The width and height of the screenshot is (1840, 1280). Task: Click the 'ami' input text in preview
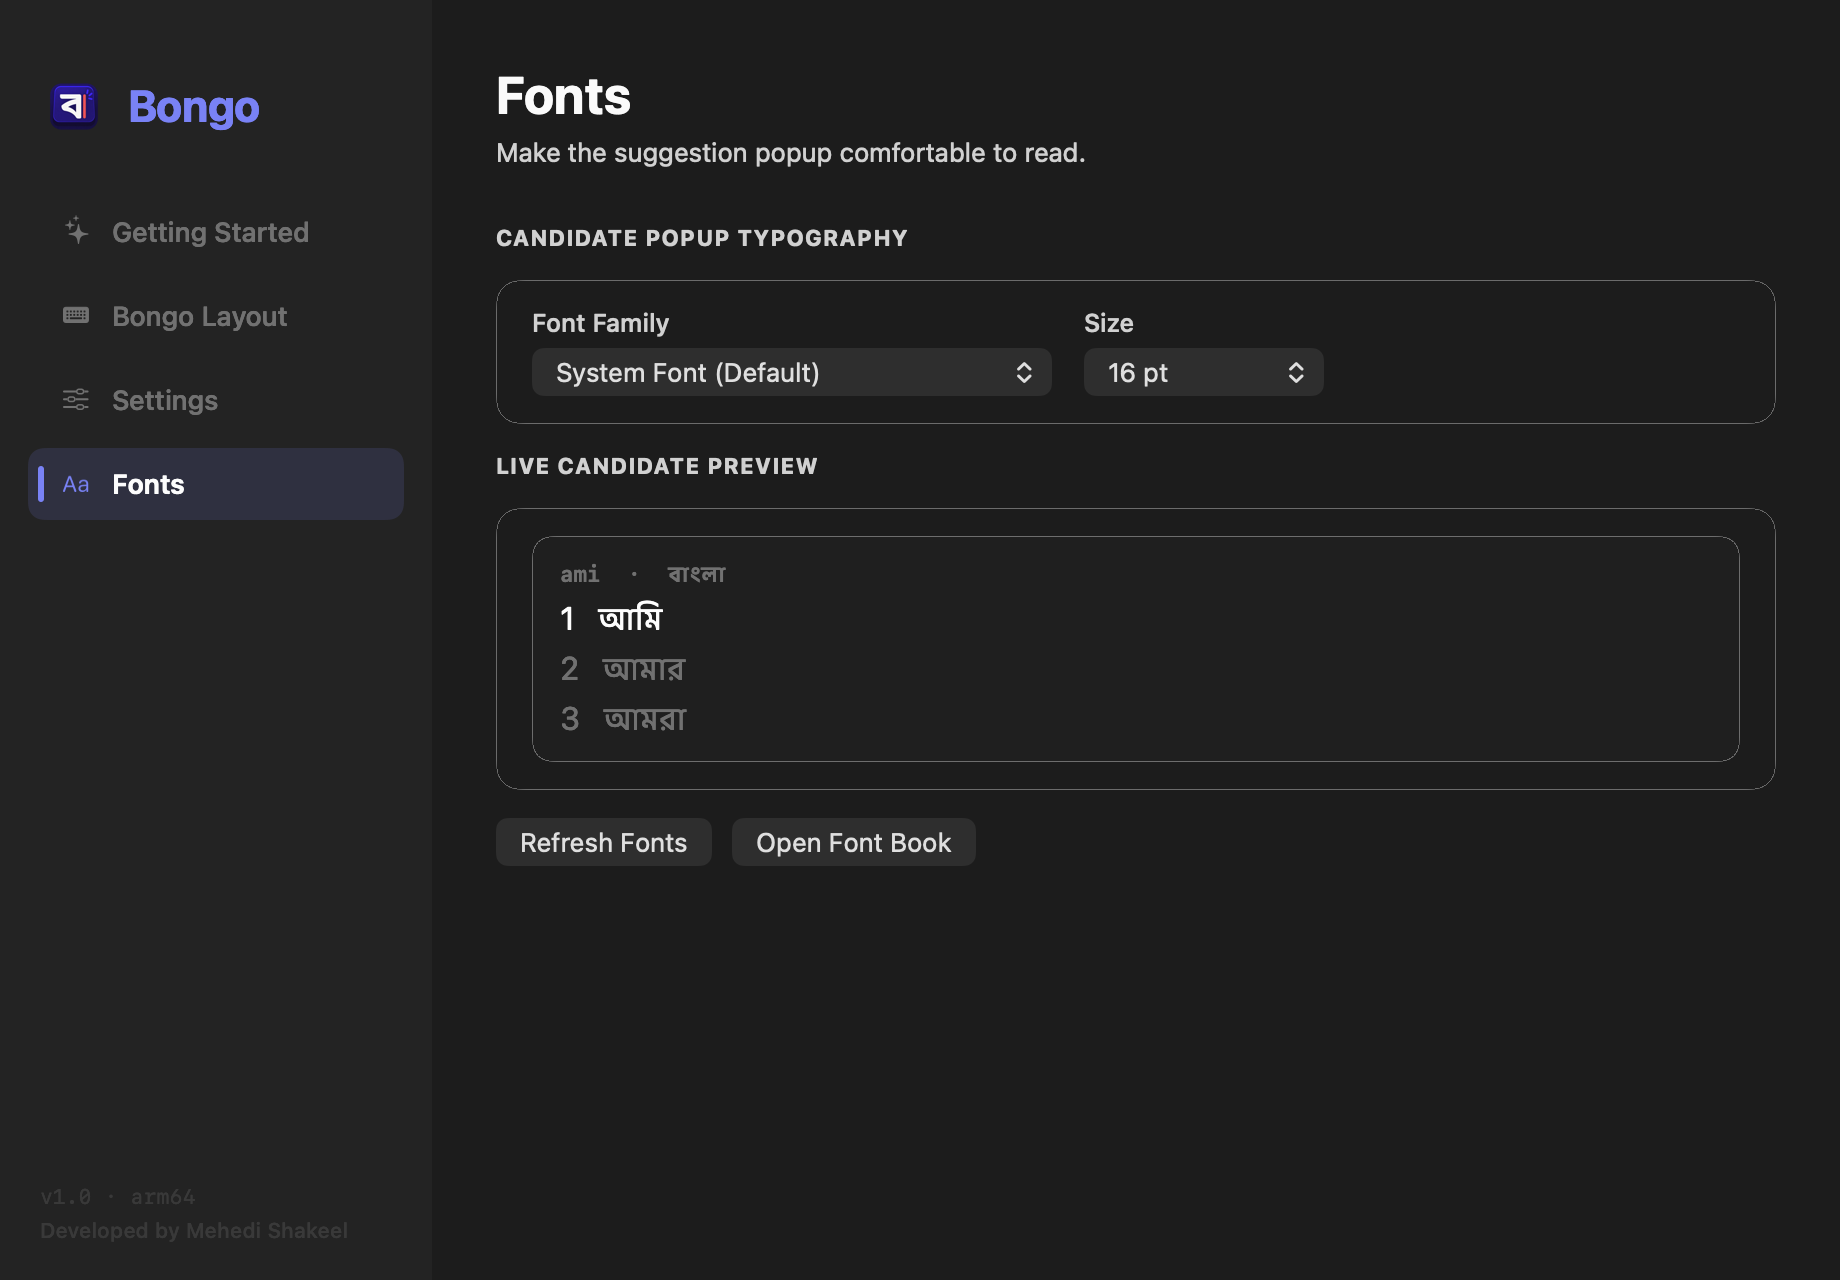(580, 574)
